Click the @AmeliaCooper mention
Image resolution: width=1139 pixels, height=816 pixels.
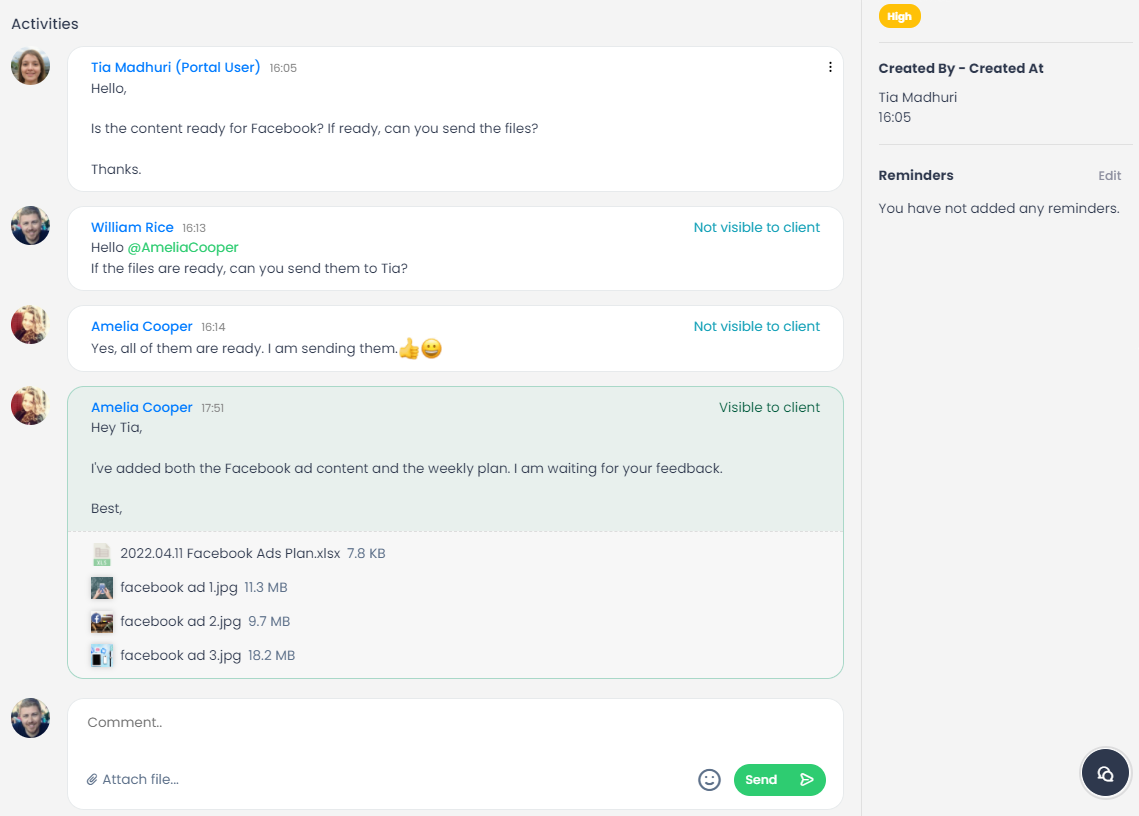tap(183, 248)
